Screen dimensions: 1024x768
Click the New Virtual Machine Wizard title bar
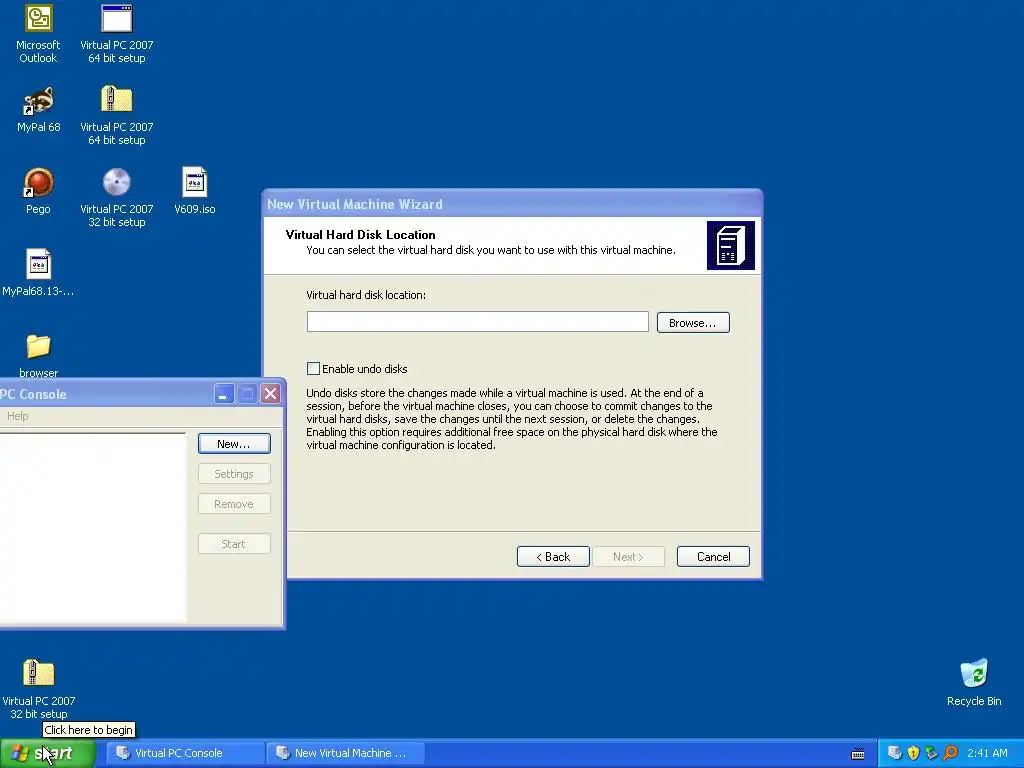coord(512,204)
